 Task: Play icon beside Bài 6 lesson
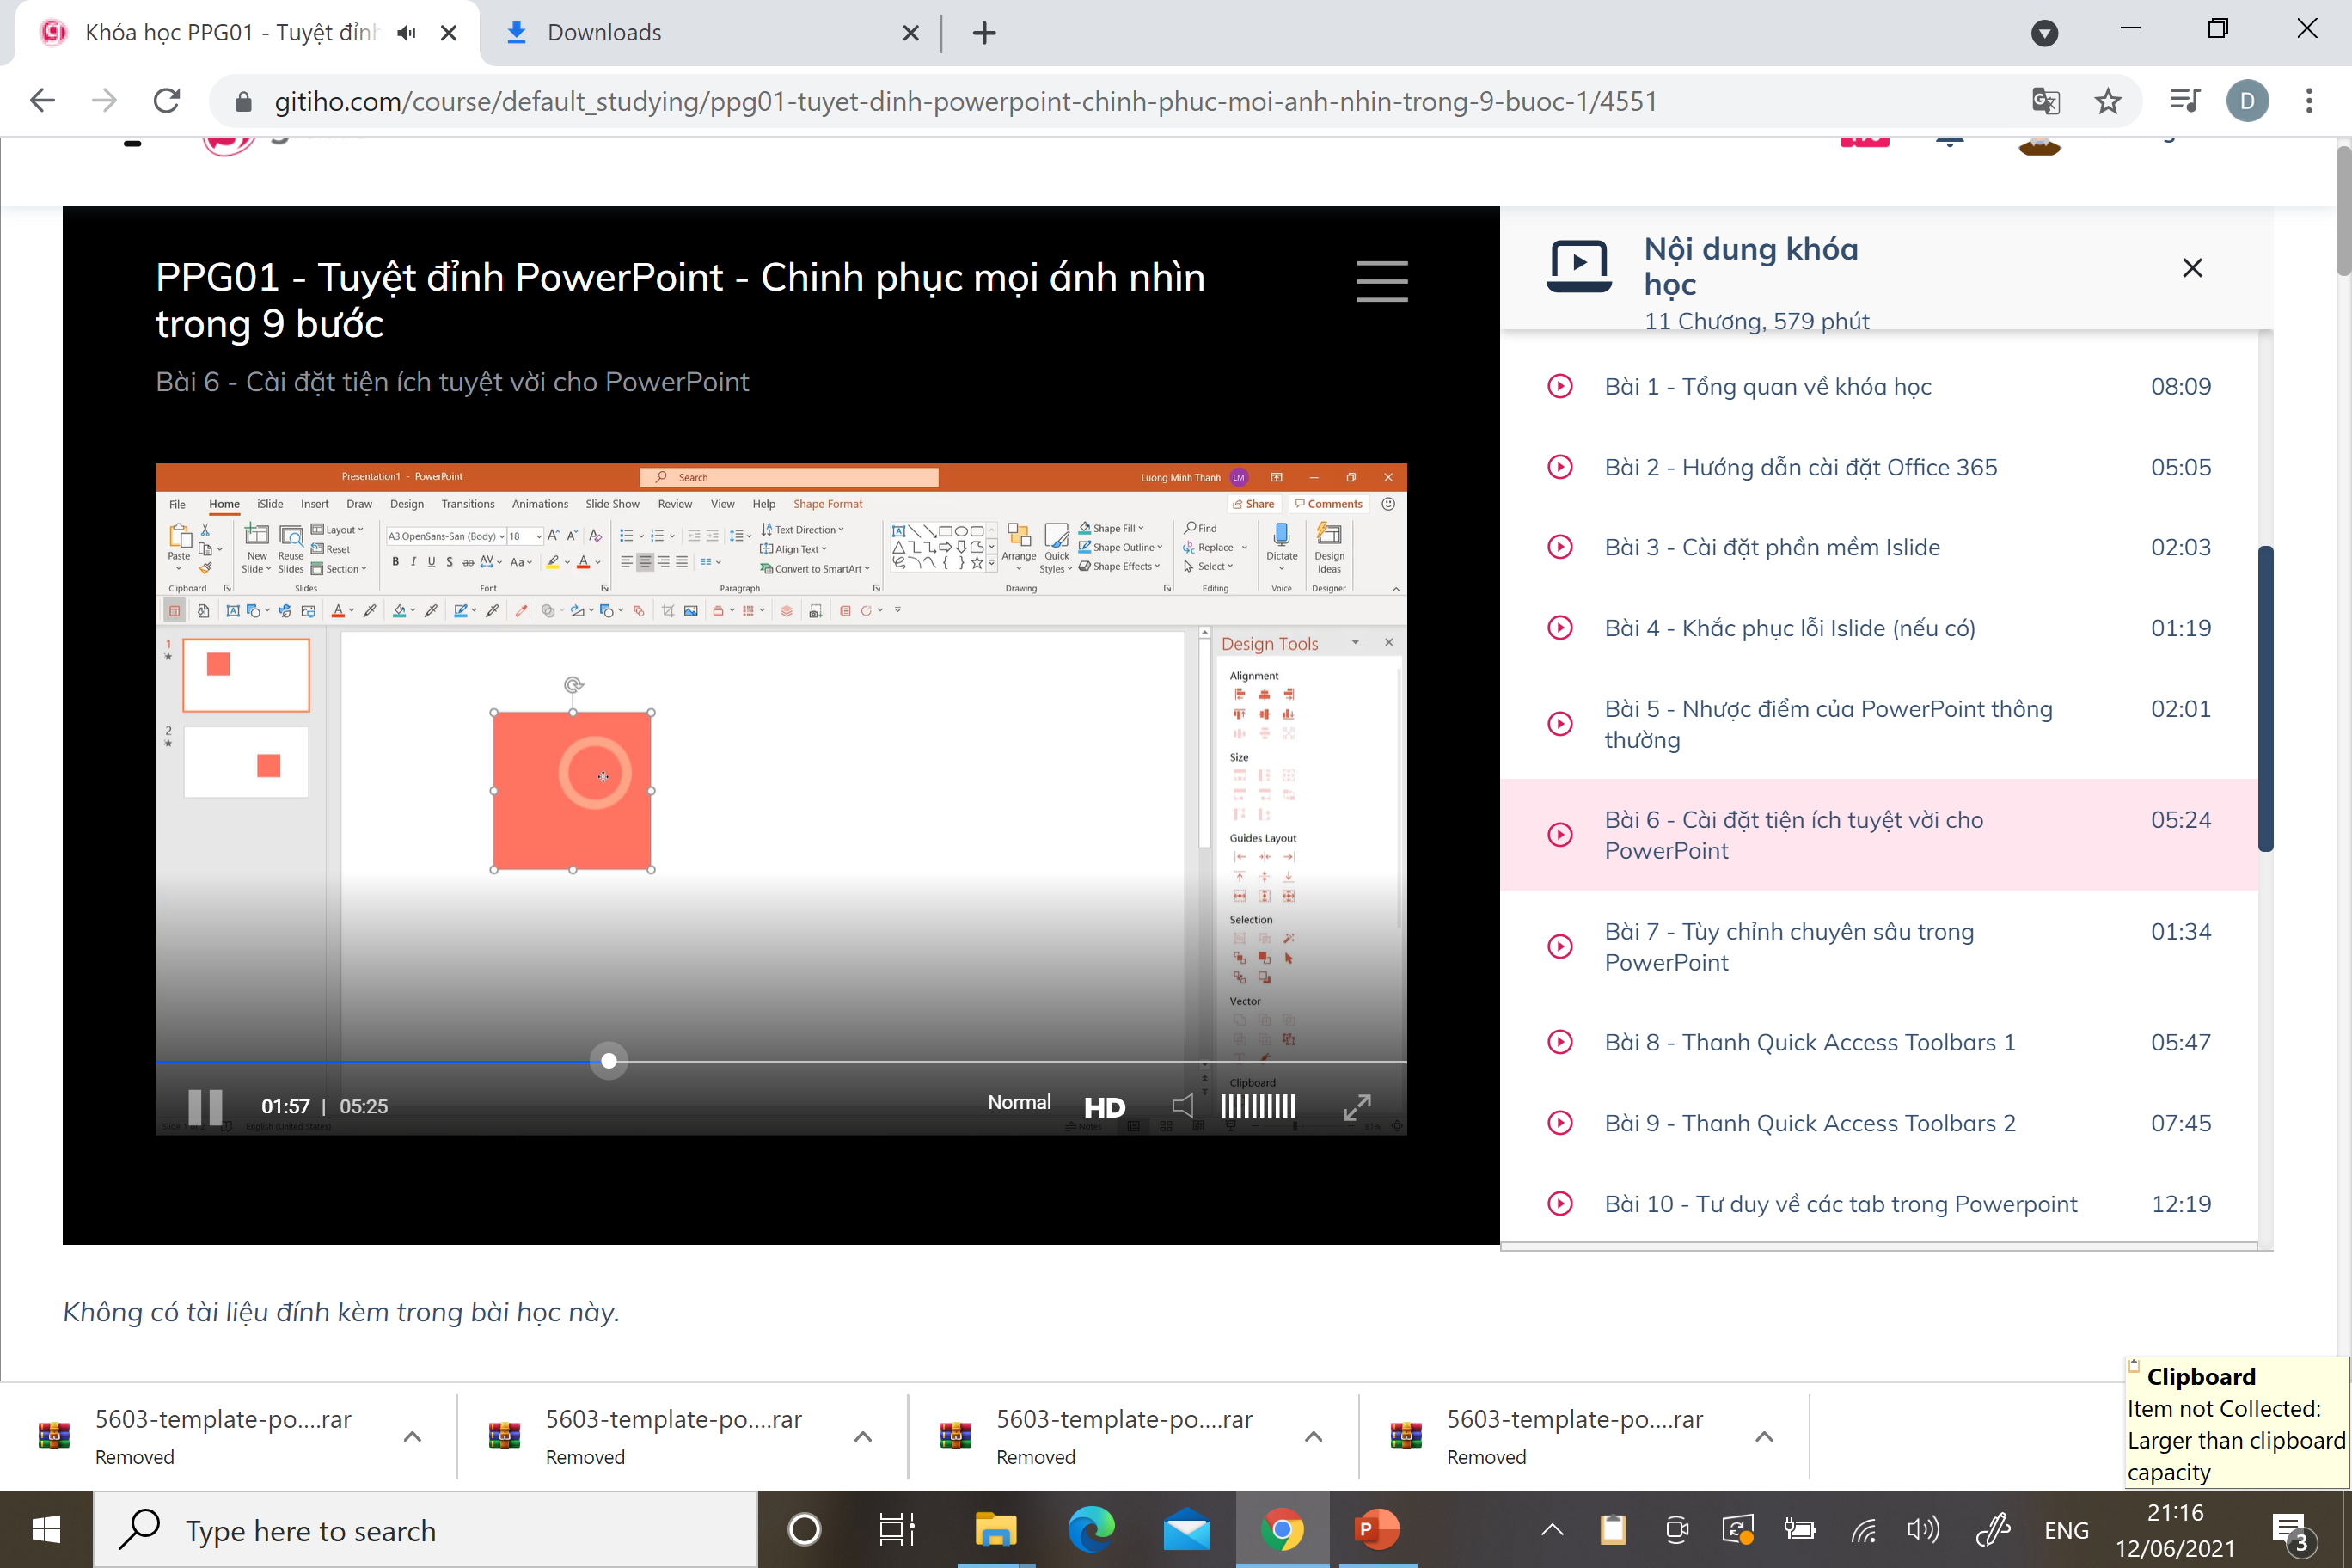click(x=1560, y=835)
